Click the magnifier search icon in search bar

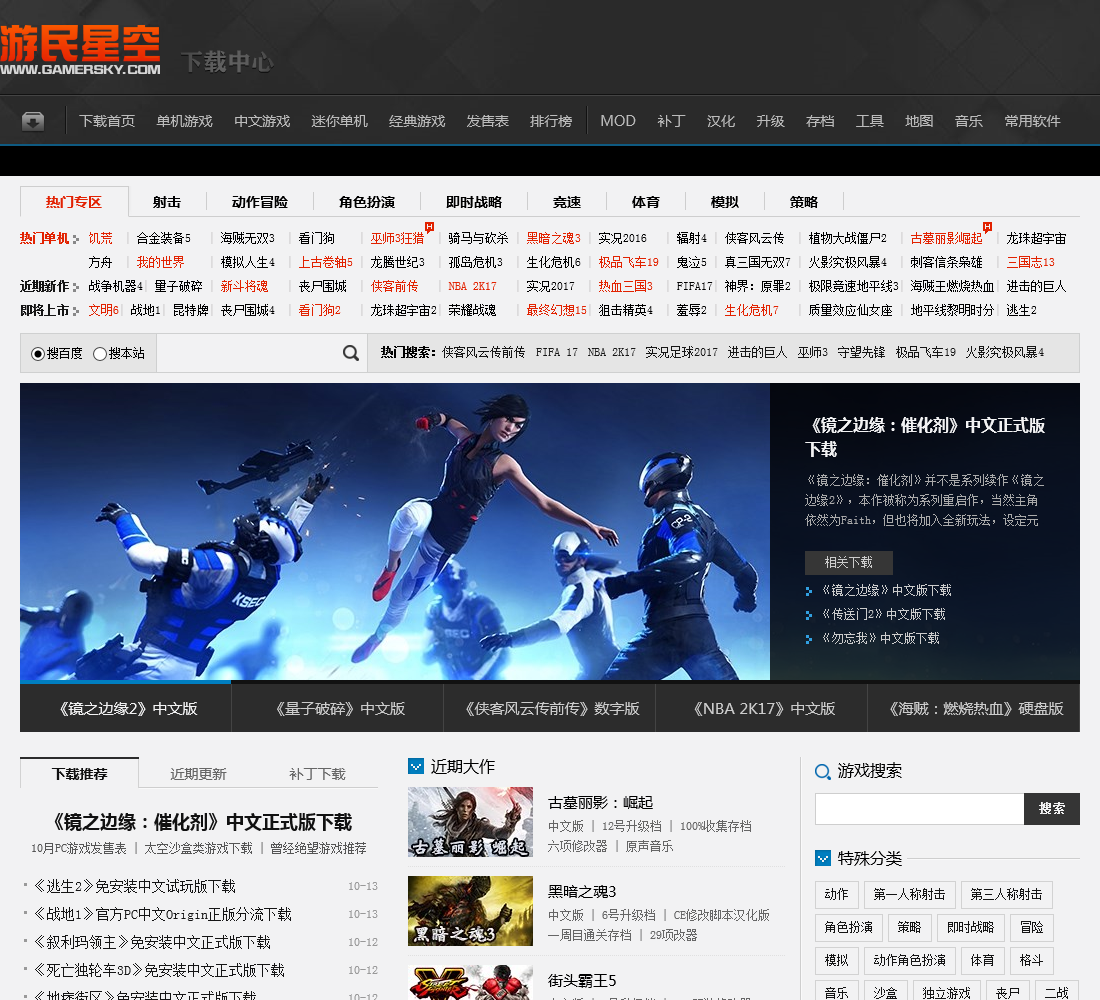351,353
